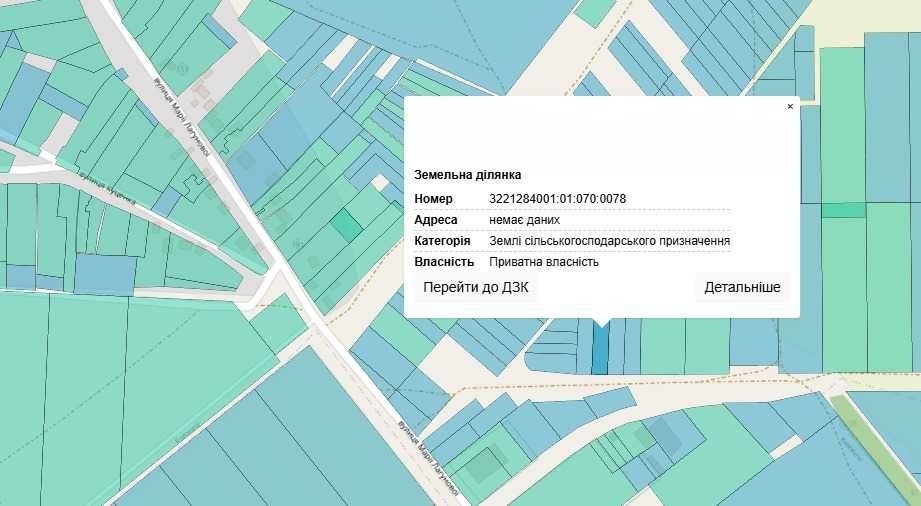This screenshot has height=506, width=921.
Task: Select the Землі сільськогосподарського призначення category value
Action: tap(610, 241)
